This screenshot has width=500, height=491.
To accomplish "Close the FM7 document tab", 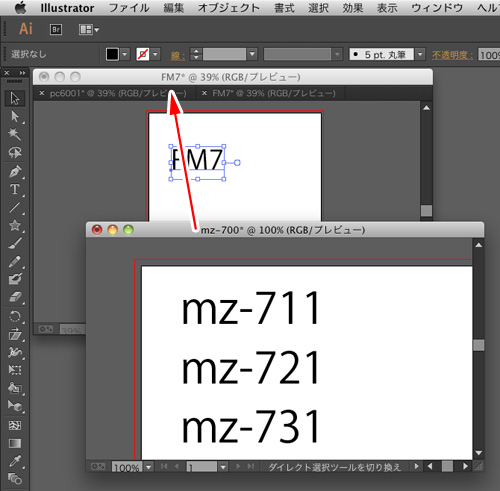I will (x=204, y=93).
